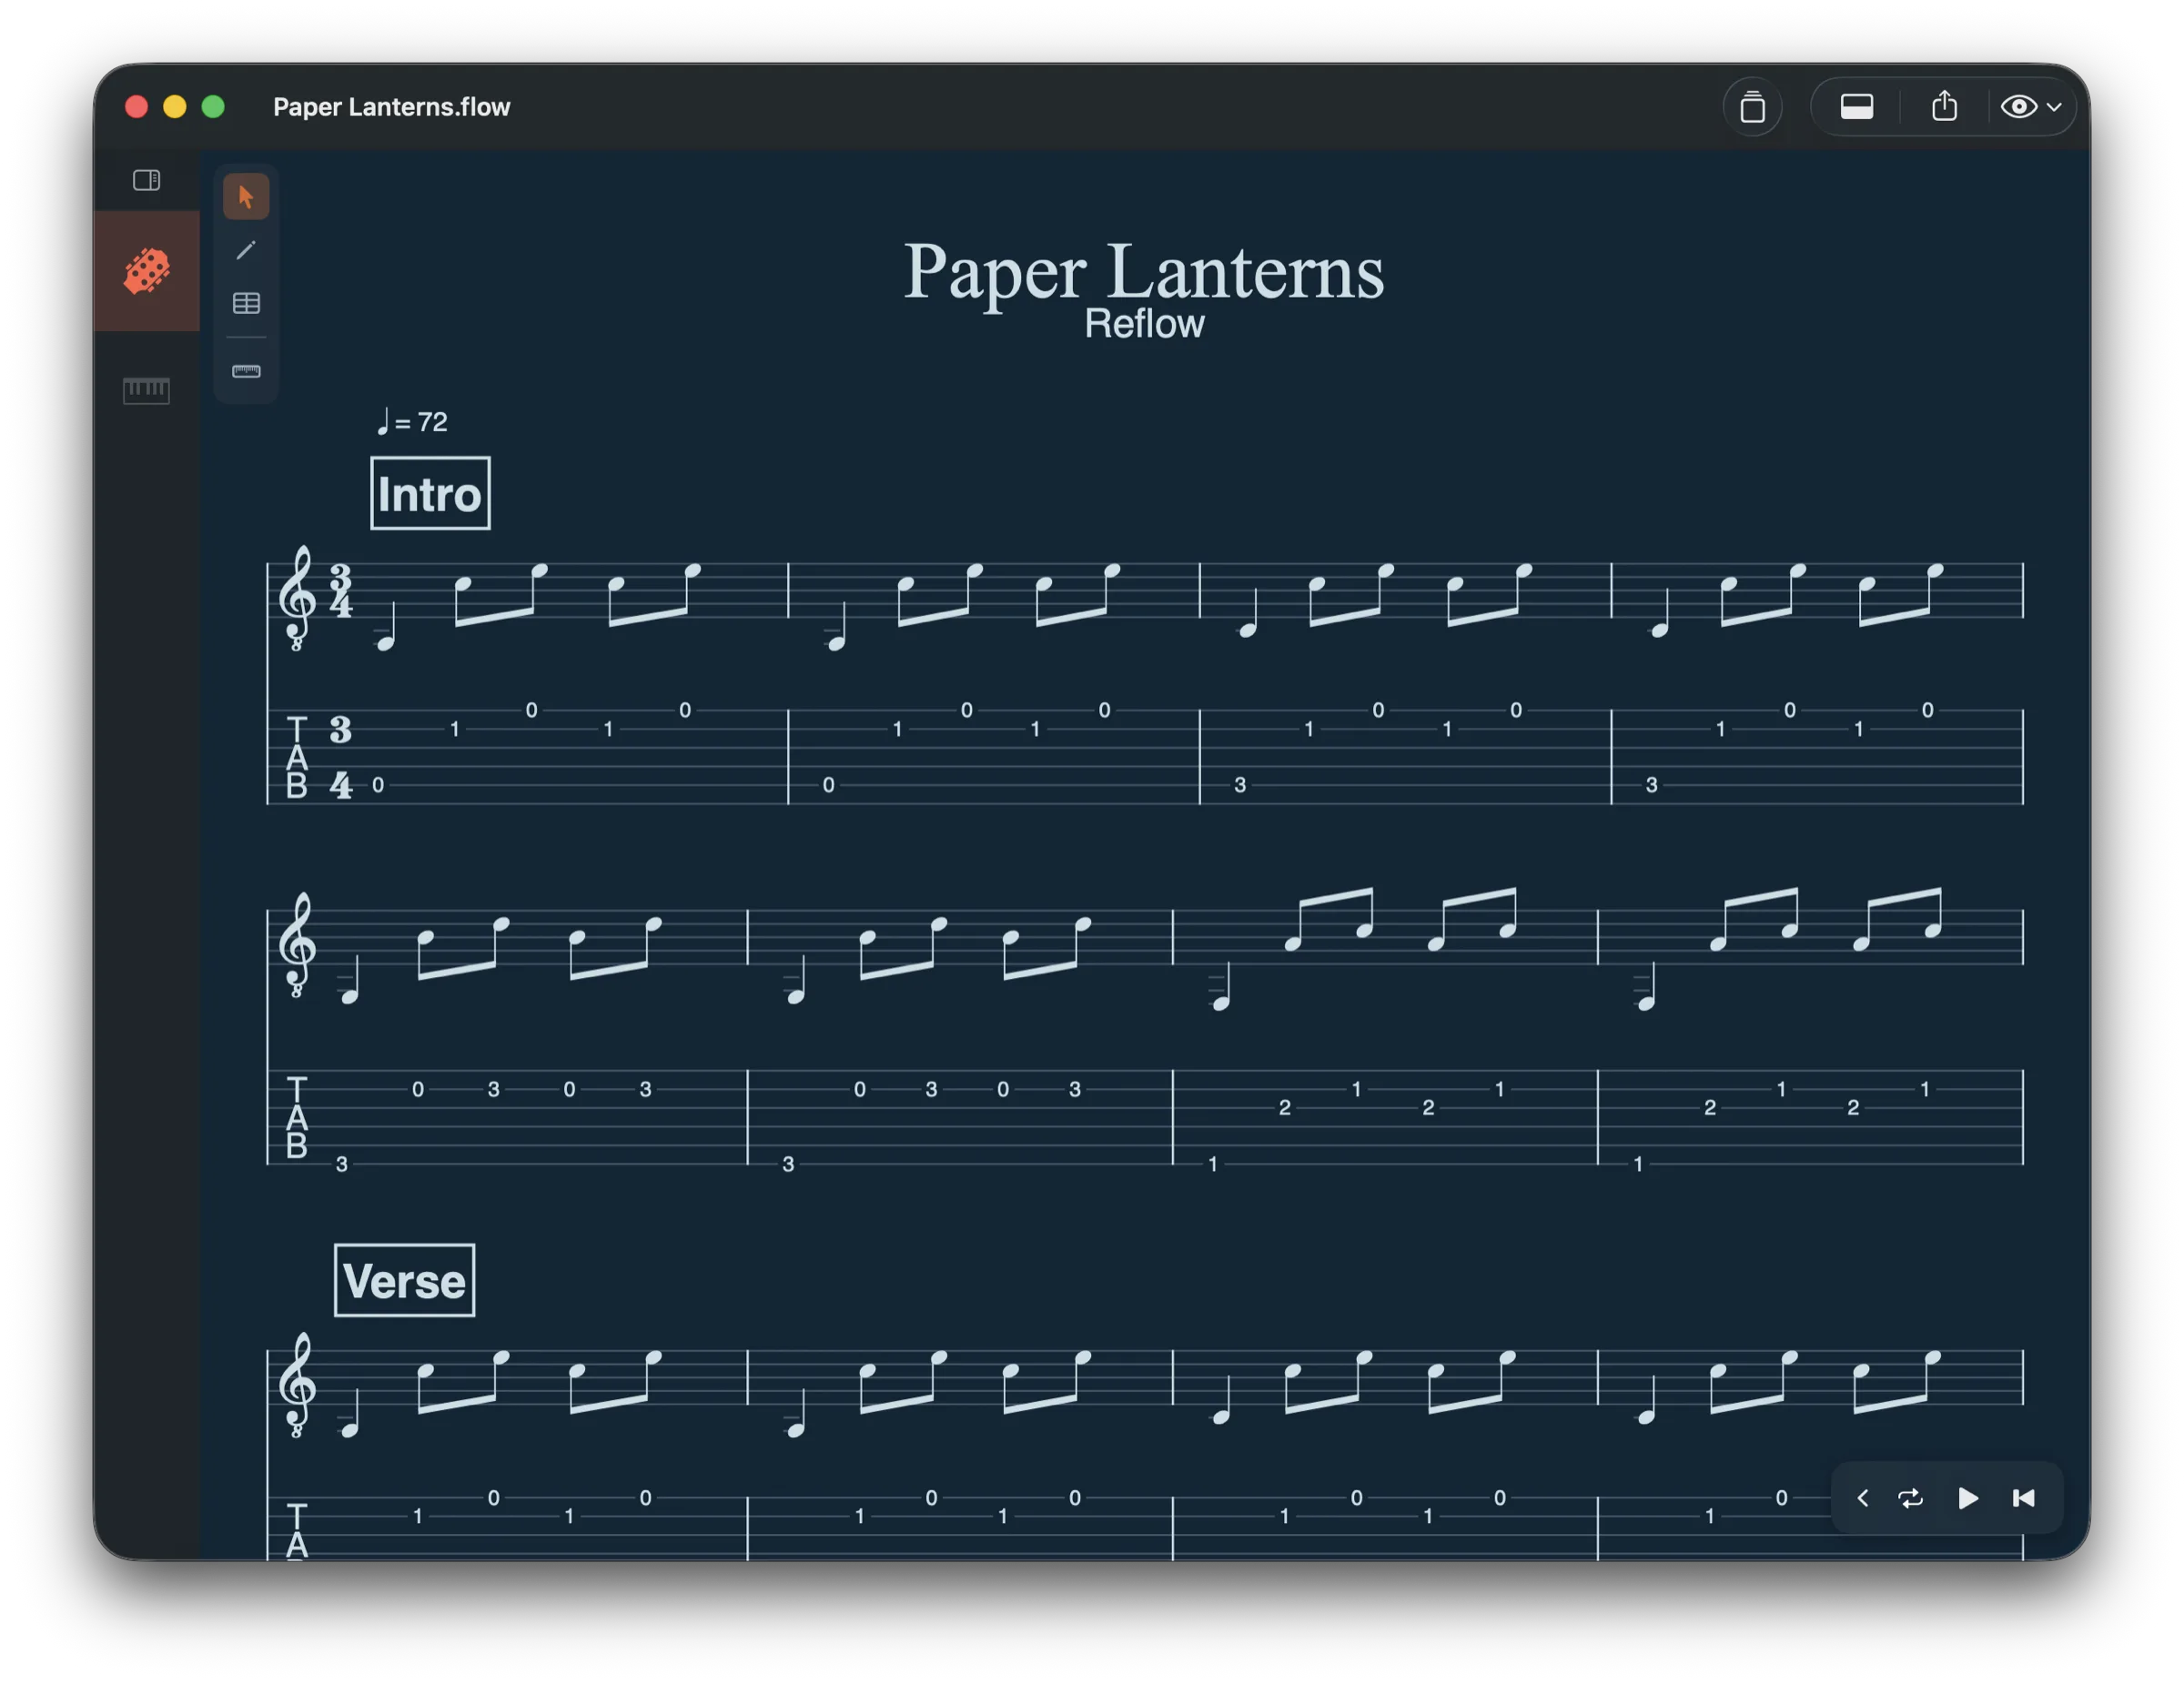The height and width of the screenshot is (1684, 2184).
Task: Click the share export icon
Action: click(1944, 105)
